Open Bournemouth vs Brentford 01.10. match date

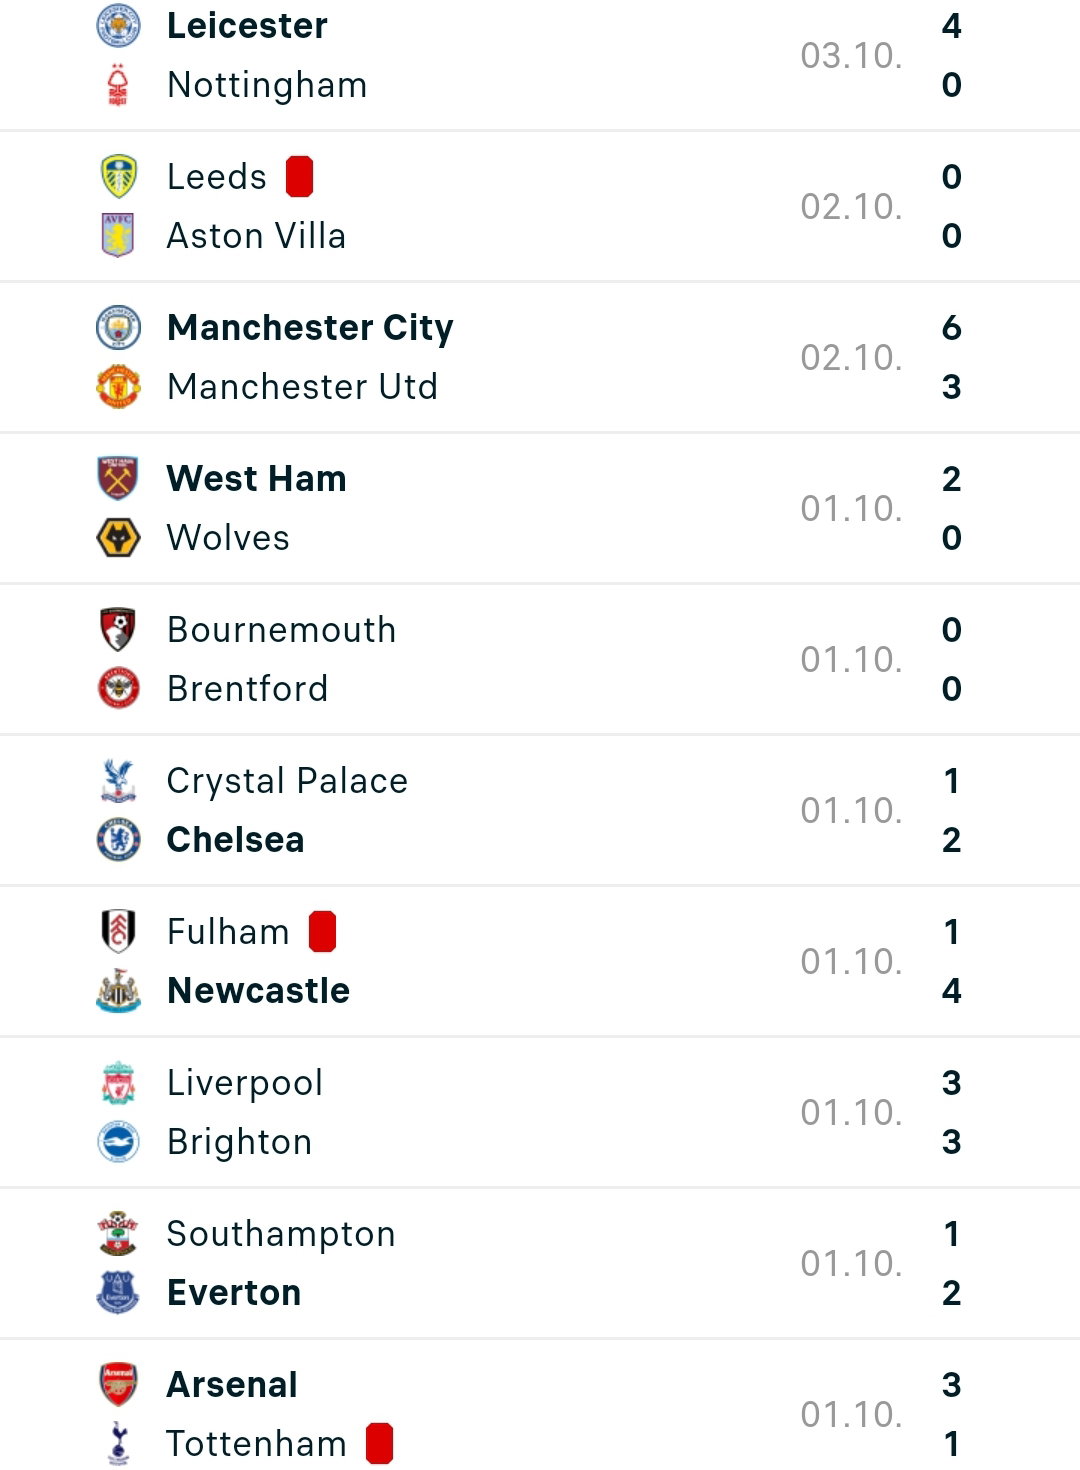click(x=852, y=660)
